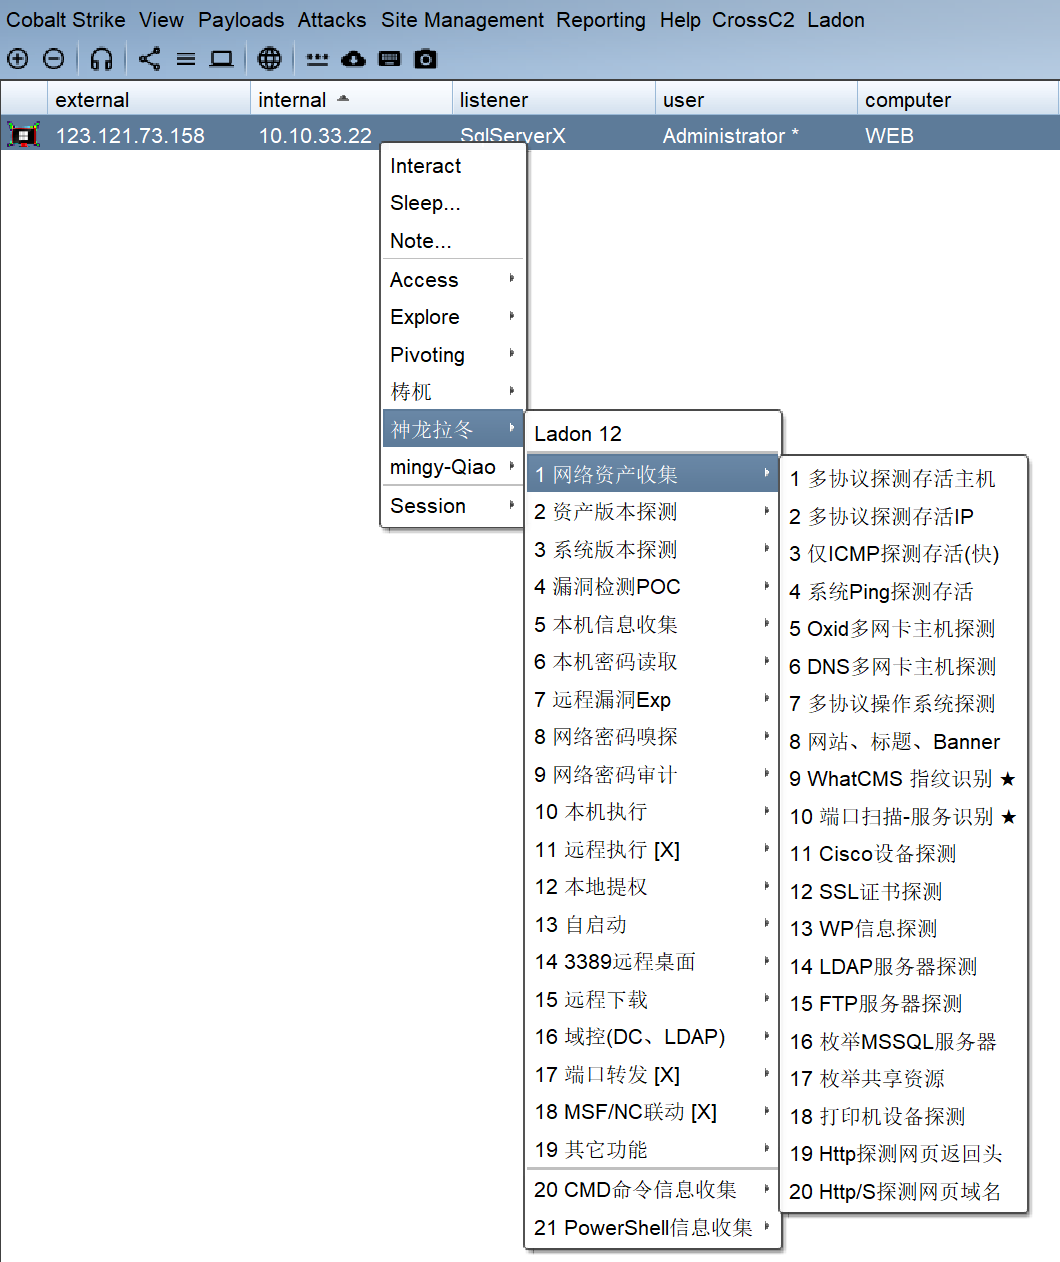Image resolution: width=1060 pixels, height=1262 pixels.
Task: Click the Disconnect minus icon
Action: [x=54, y=59]
